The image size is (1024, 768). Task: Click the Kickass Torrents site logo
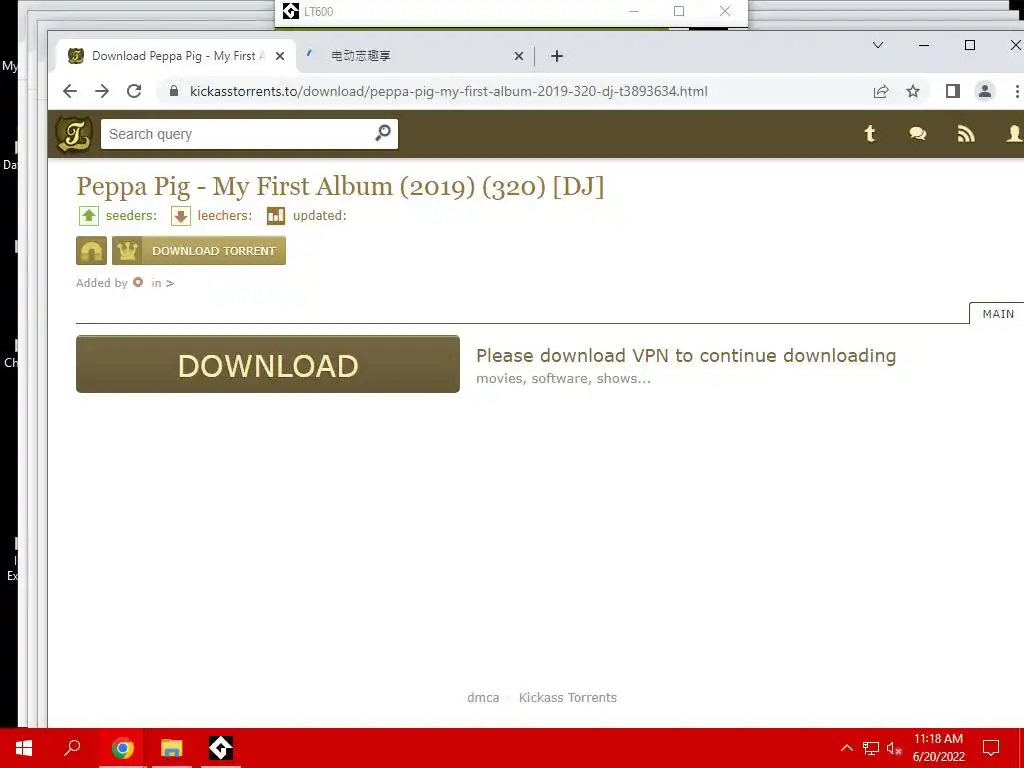pos(74,135)
